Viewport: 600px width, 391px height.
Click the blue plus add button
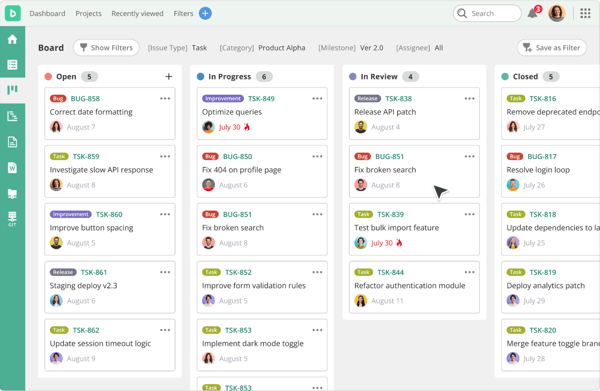point(205,13)
